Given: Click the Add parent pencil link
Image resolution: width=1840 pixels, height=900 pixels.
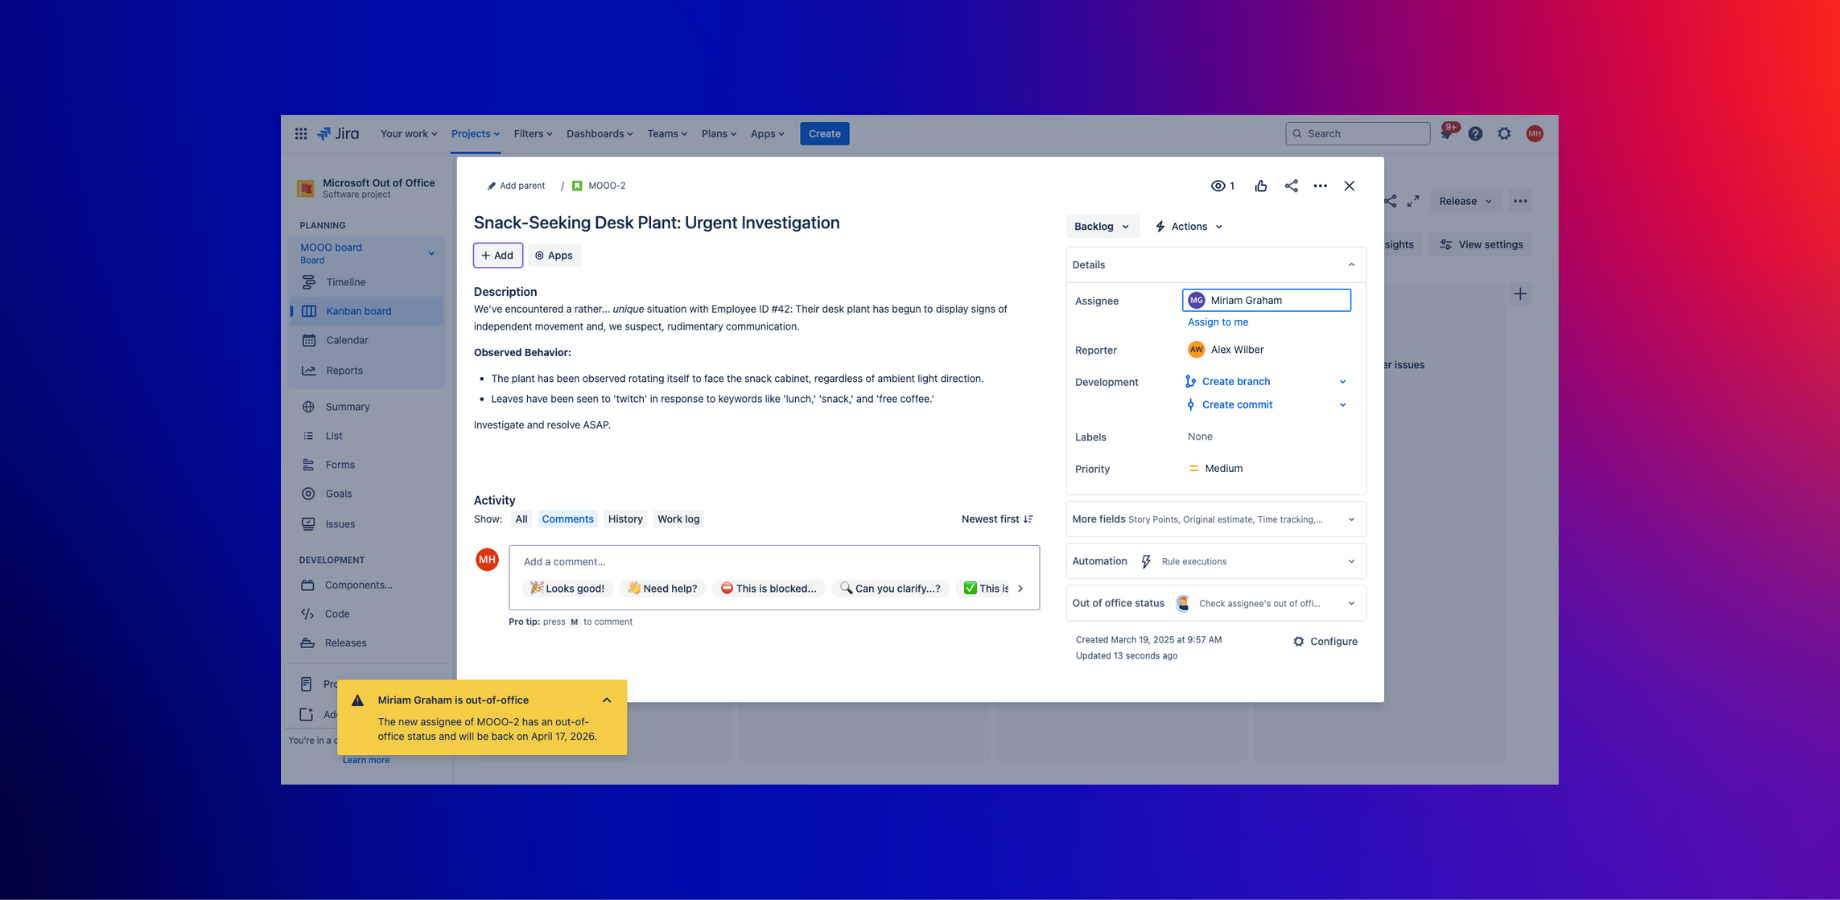Looking at the screenshot, I should (x=516, y=186).
